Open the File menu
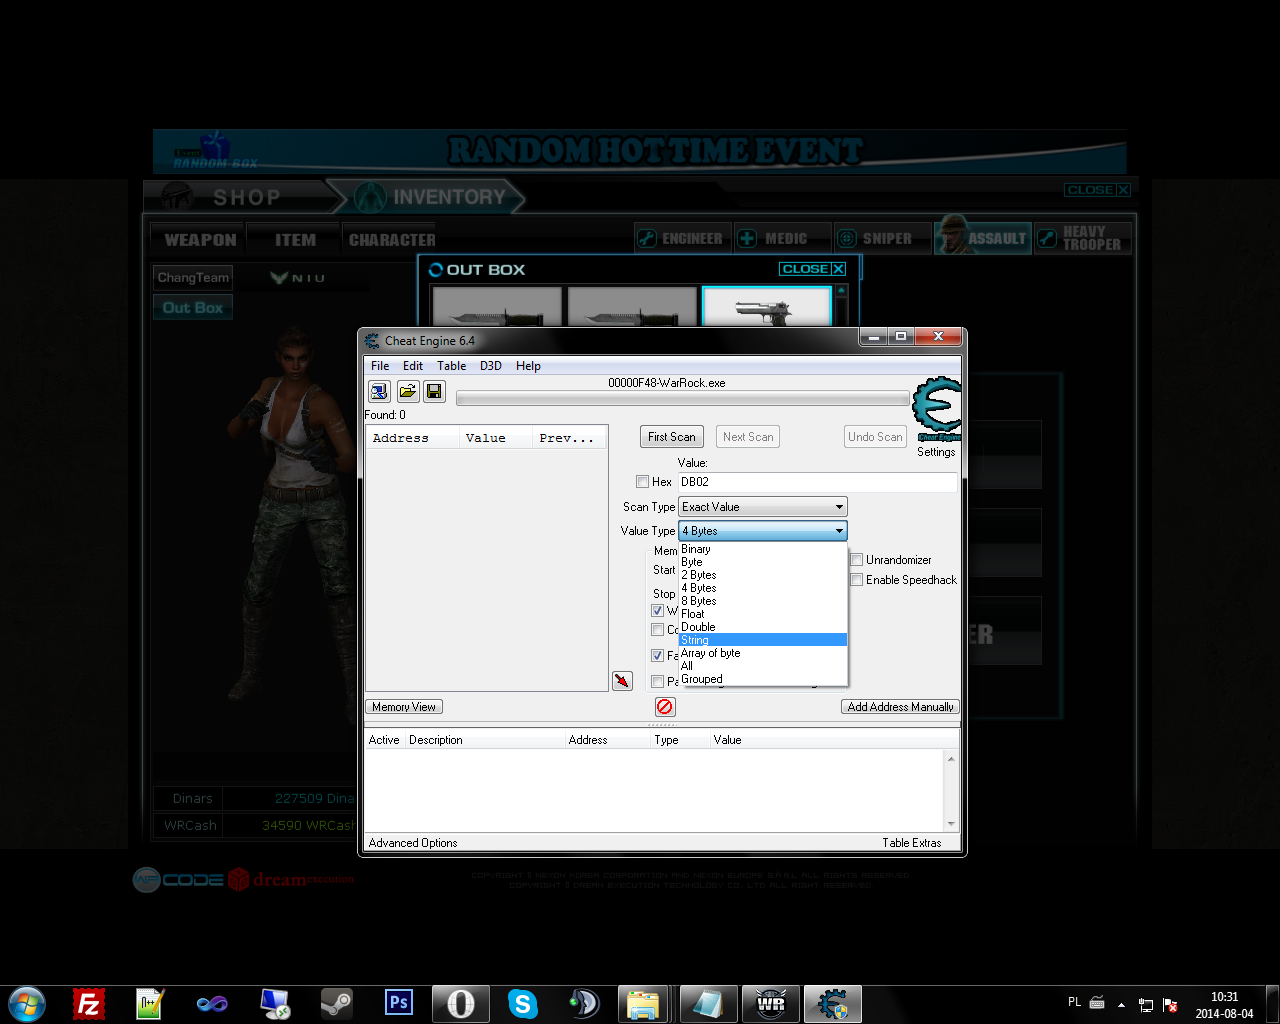 (x=380, y=366)
